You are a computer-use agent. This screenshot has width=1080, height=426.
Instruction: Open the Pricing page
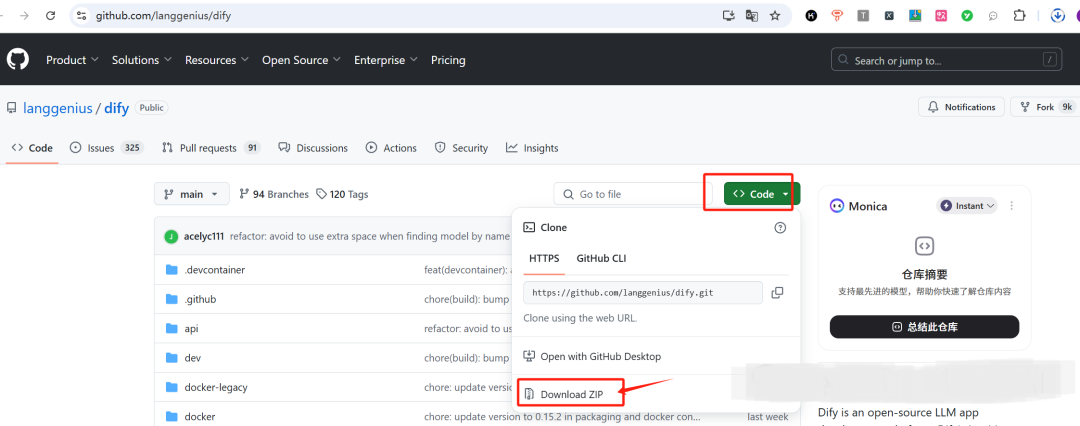pyautogui.click(x=448, y=60)
